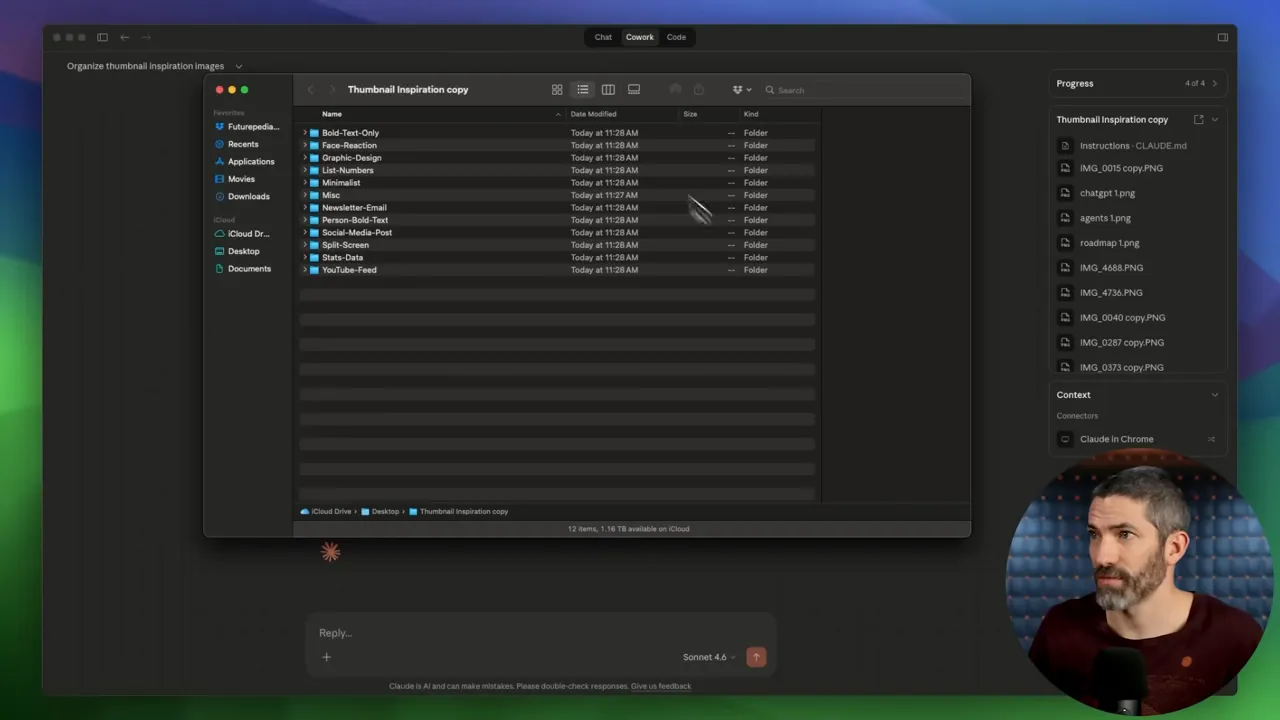1280x720 pixels.
Task: Go forward in Finder navigation
Action: [x=333, y=90]
